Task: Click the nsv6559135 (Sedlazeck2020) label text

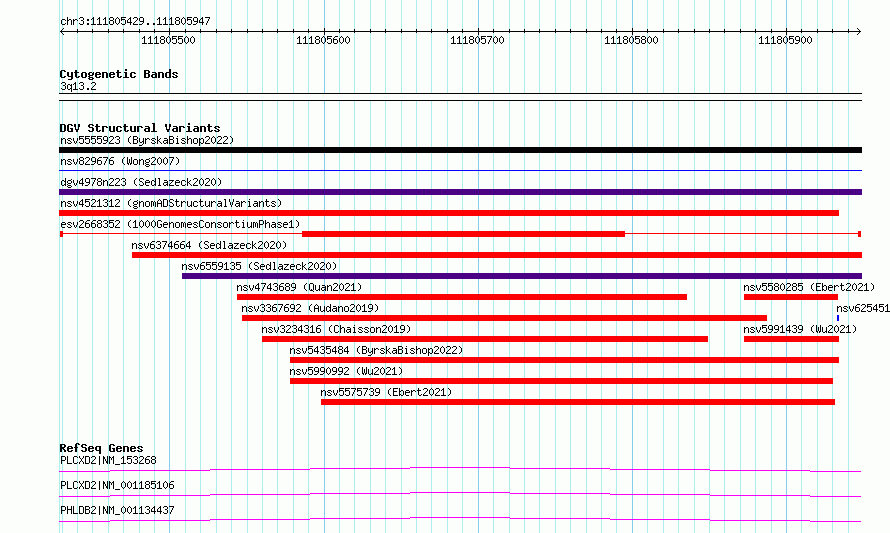Action: pyautogui.click(x=259, y=266)
